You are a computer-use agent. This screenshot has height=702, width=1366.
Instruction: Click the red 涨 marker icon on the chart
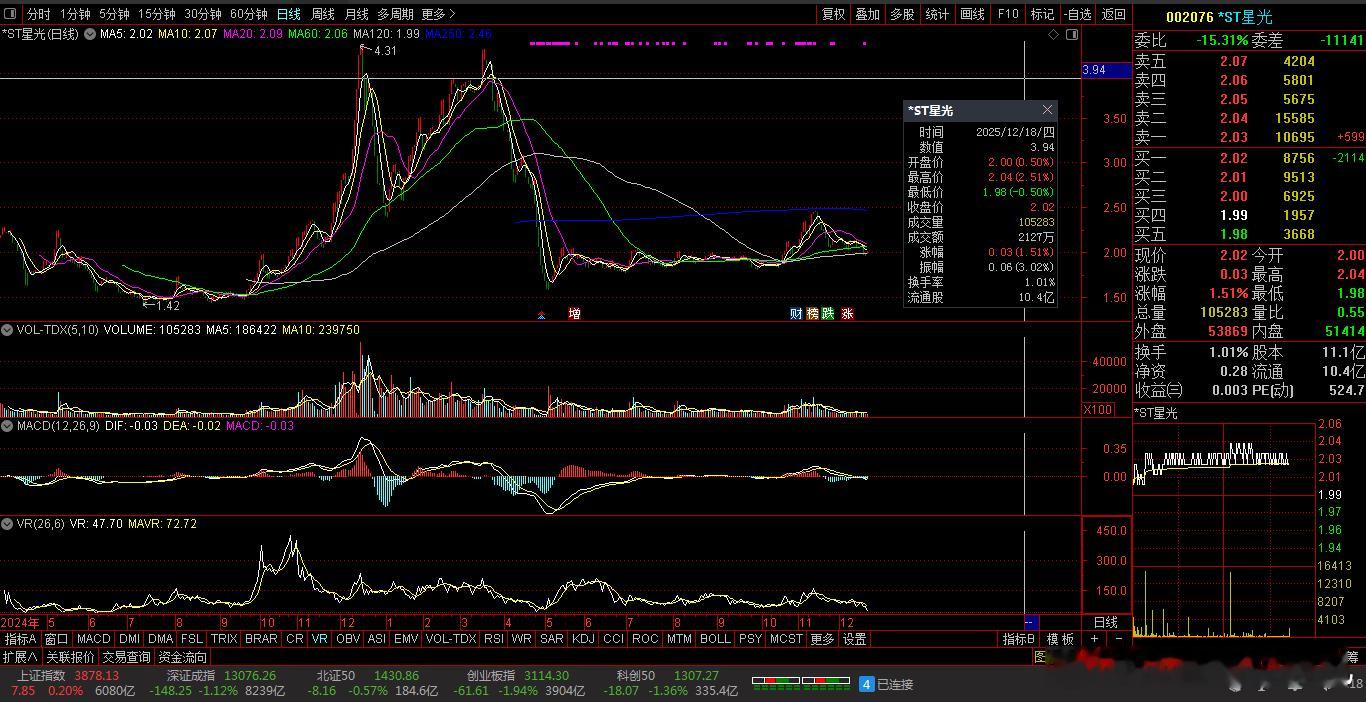(847, 314)
